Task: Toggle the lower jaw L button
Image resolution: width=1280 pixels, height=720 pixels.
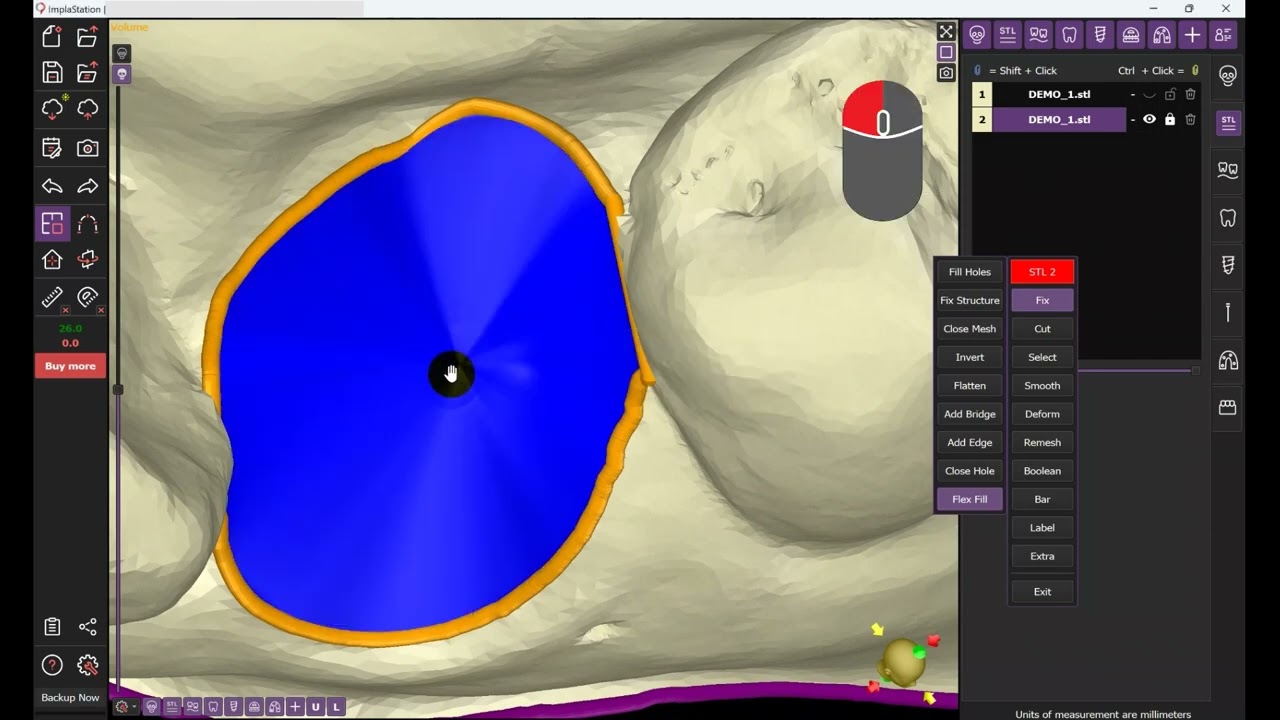Action: pyautogui.click(x=337, y=707)
